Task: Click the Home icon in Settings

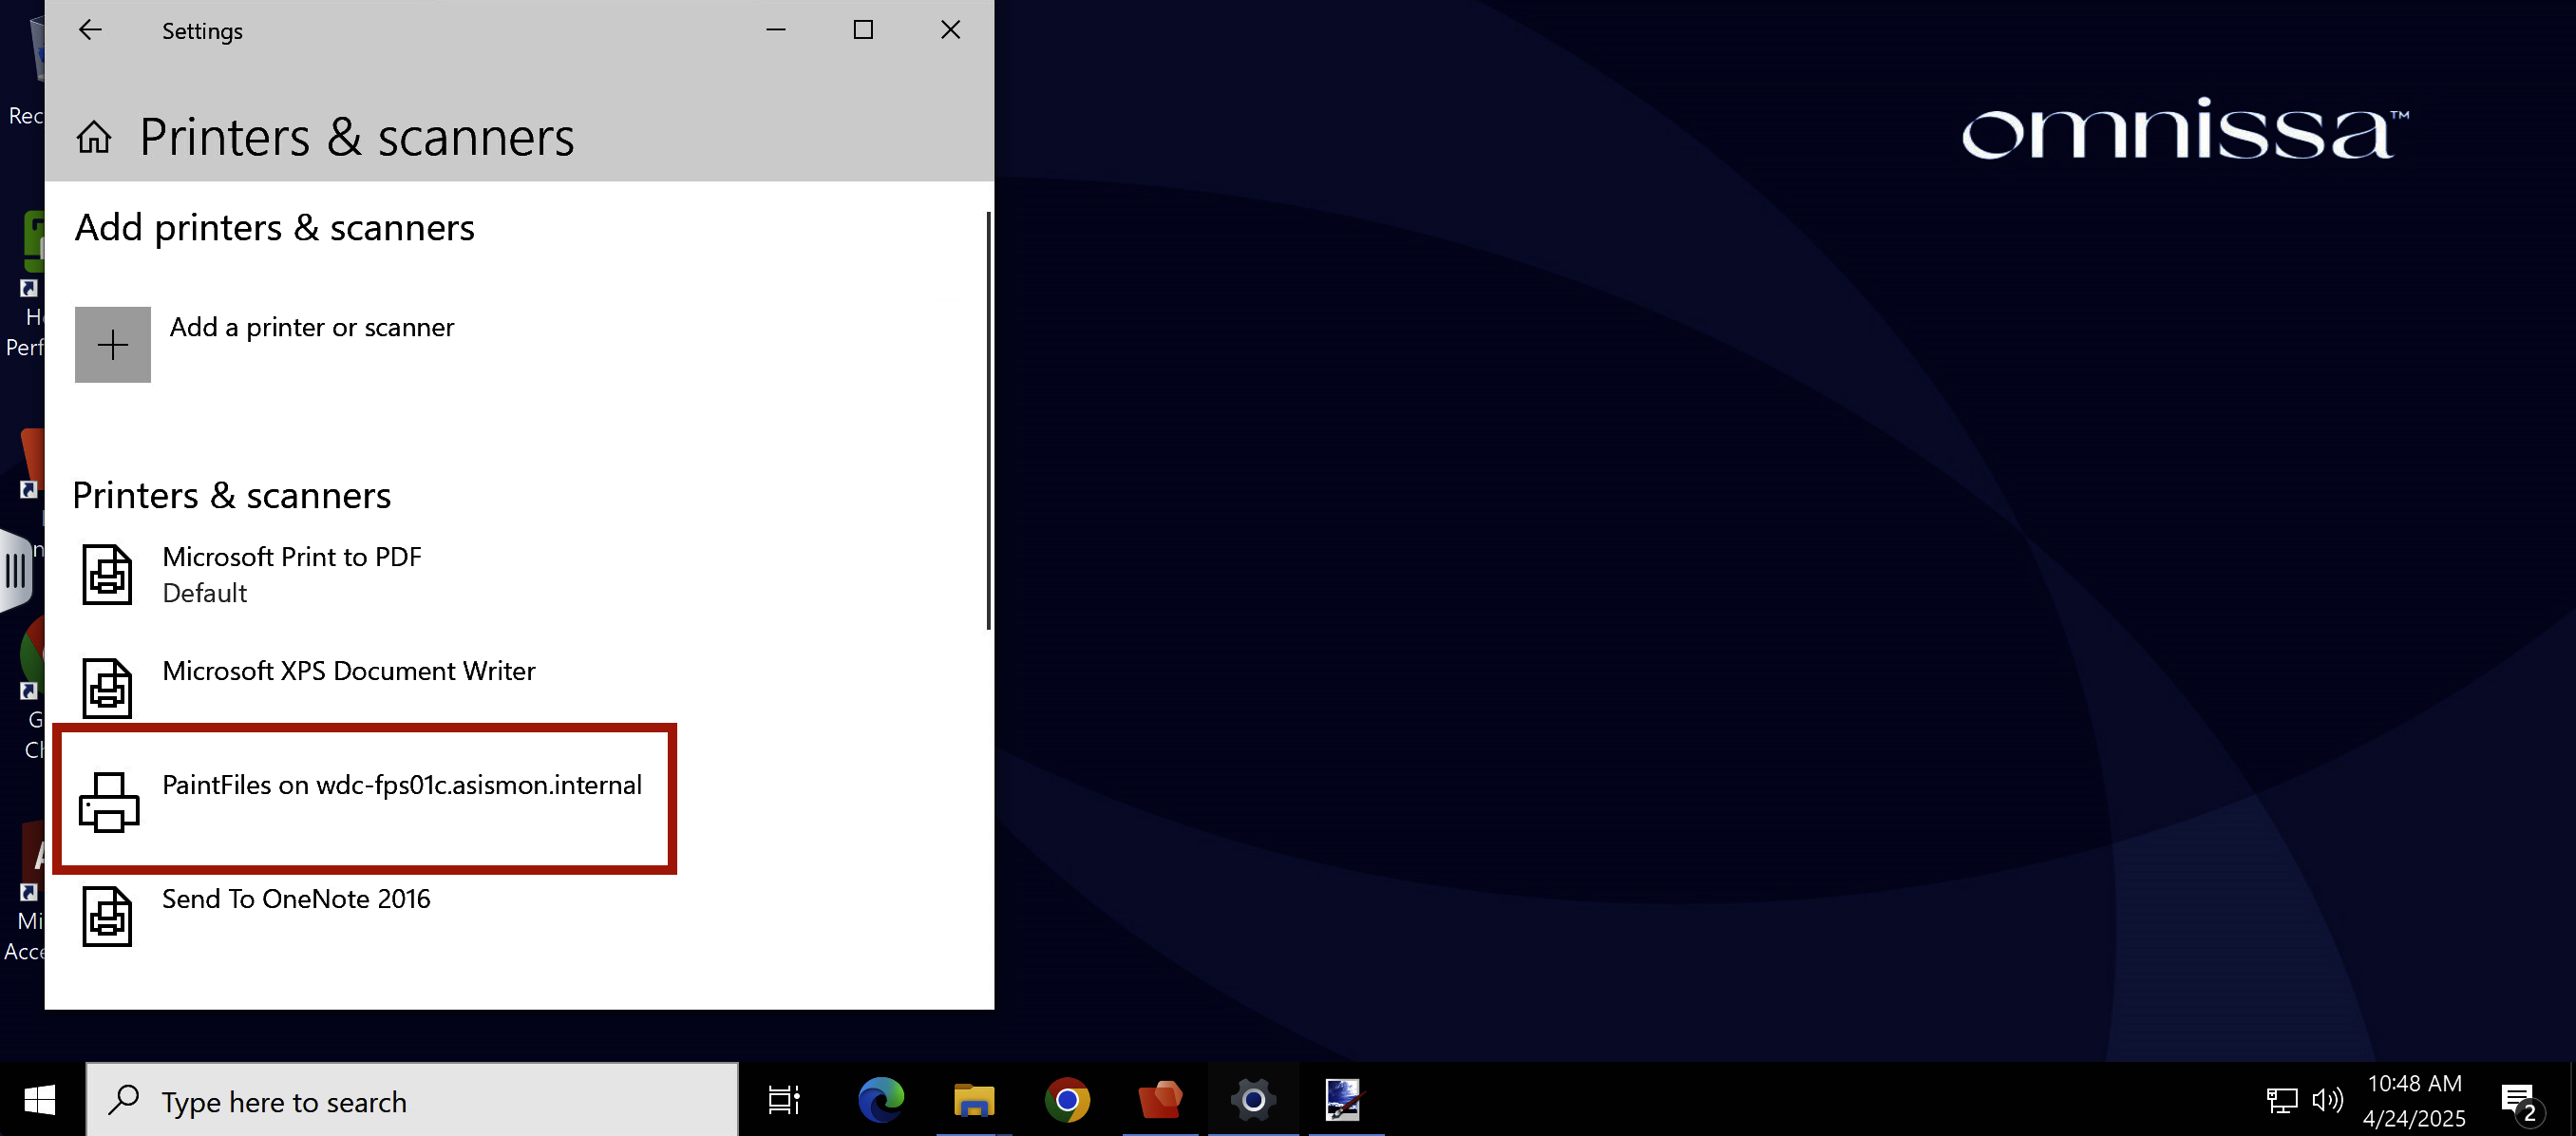Action: pos(94,137)
